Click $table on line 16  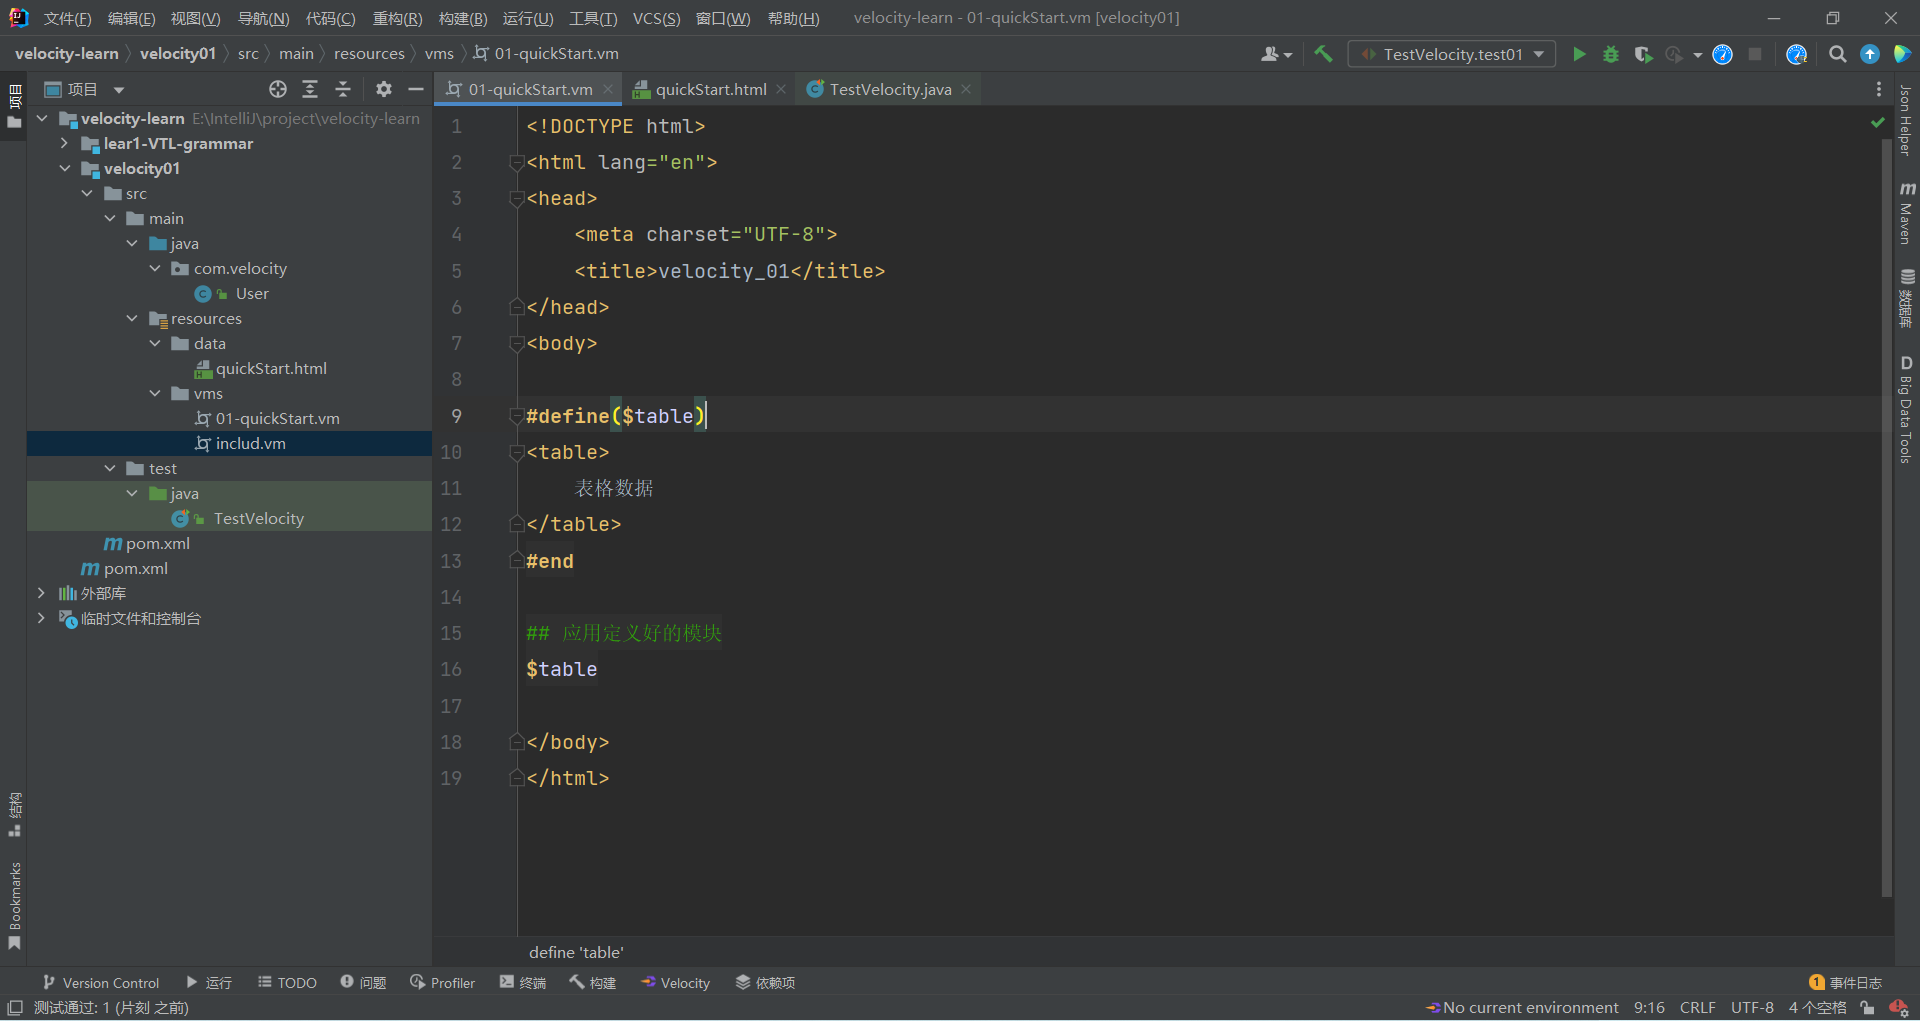pyautogui.click(x=561, y=669)
